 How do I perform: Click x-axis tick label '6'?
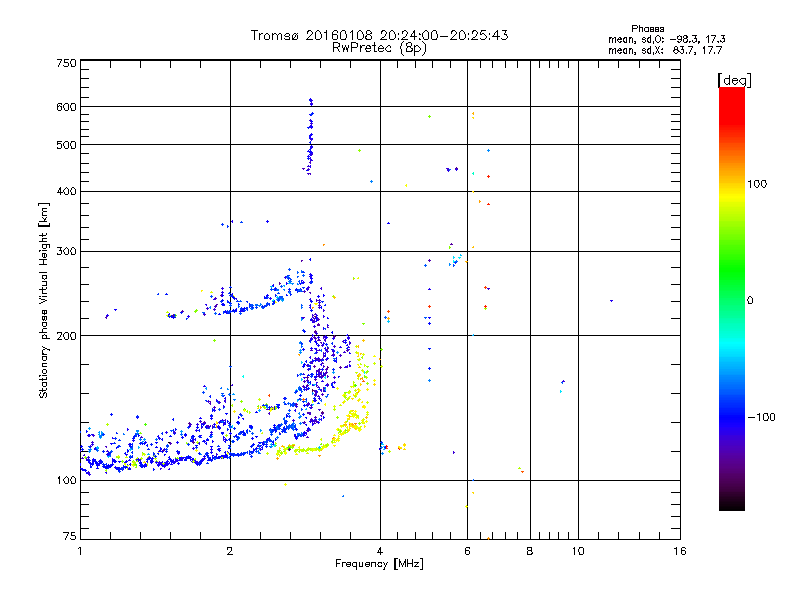click(x=467, y=551)
